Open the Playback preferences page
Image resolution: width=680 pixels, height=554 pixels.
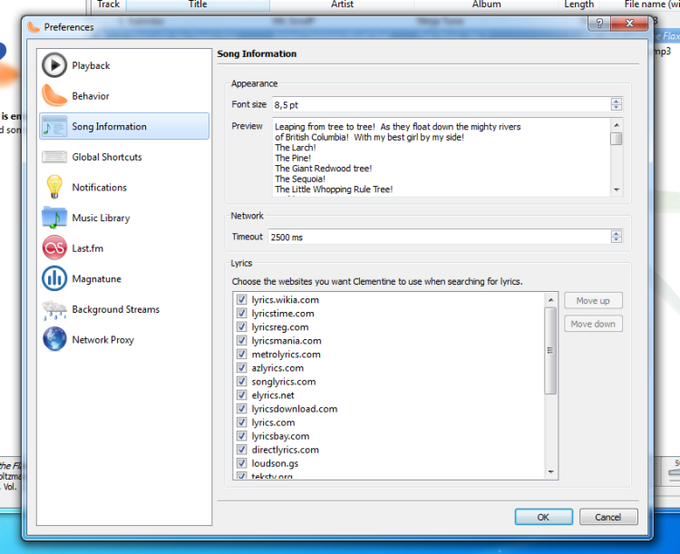(x=124, y=66)
